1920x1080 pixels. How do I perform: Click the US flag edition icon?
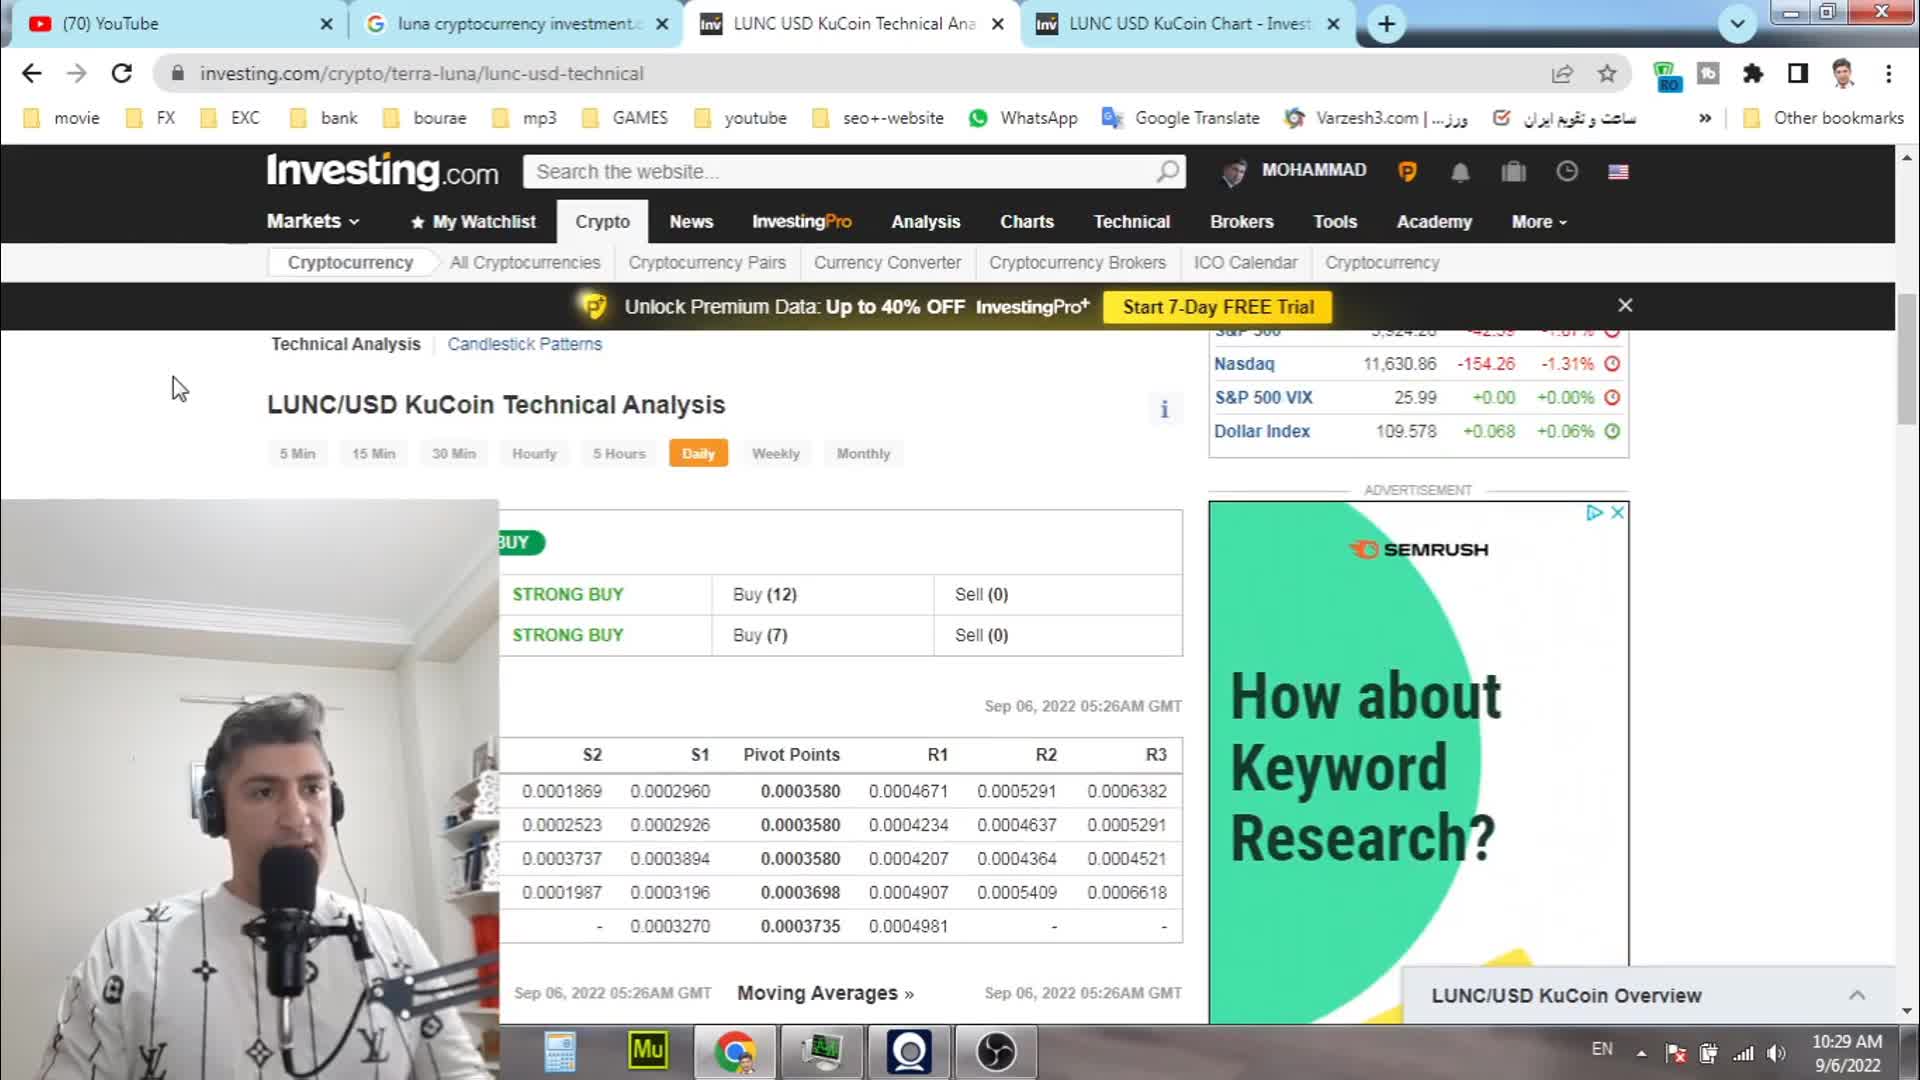pos(1618,172)
